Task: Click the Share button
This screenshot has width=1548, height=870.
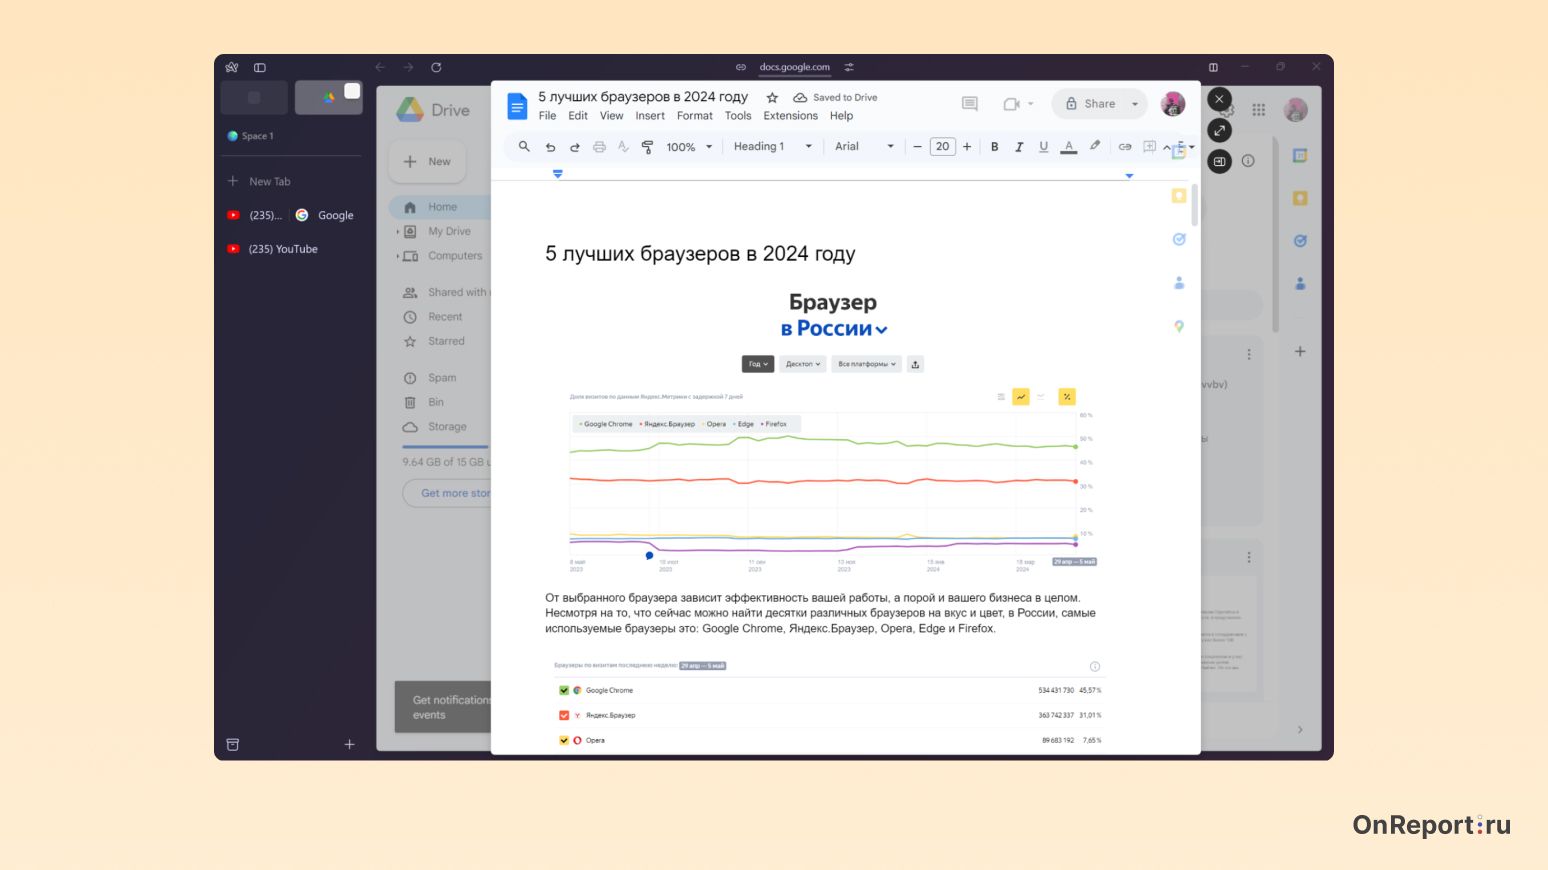Action: [x=1090, y=104]
